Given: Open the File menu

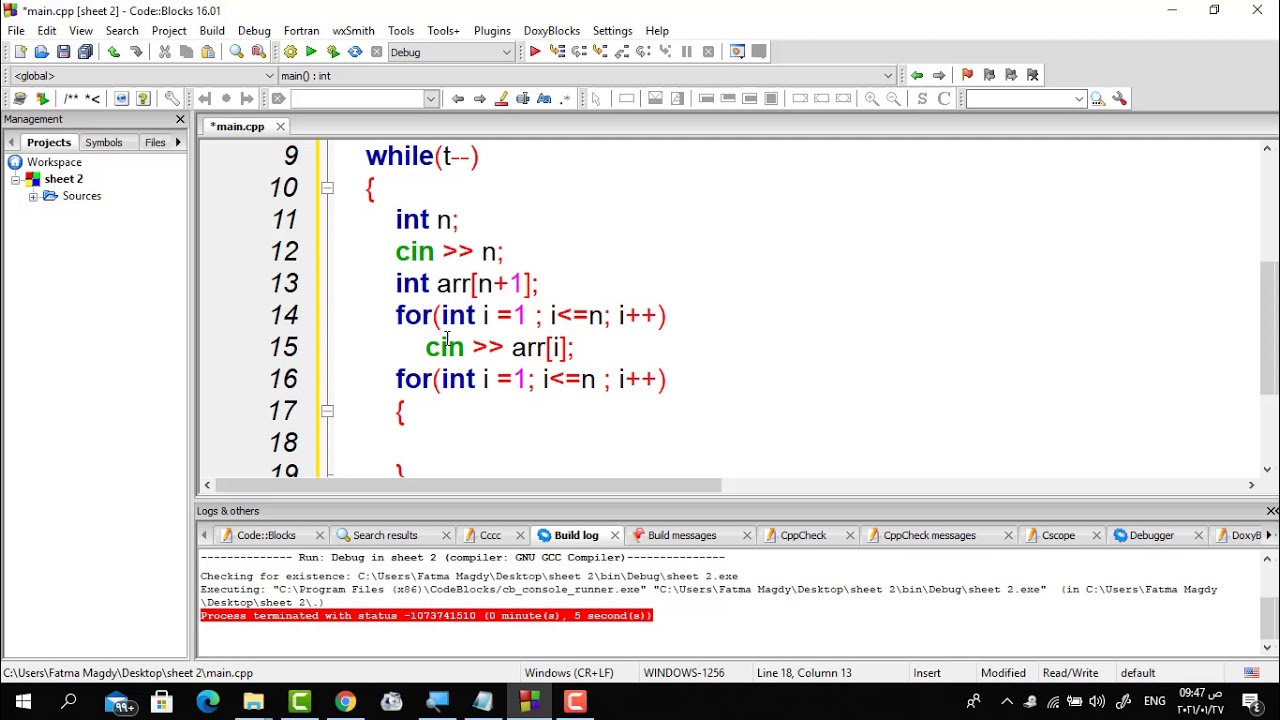Looking at the screenshot, I should 16,31.
